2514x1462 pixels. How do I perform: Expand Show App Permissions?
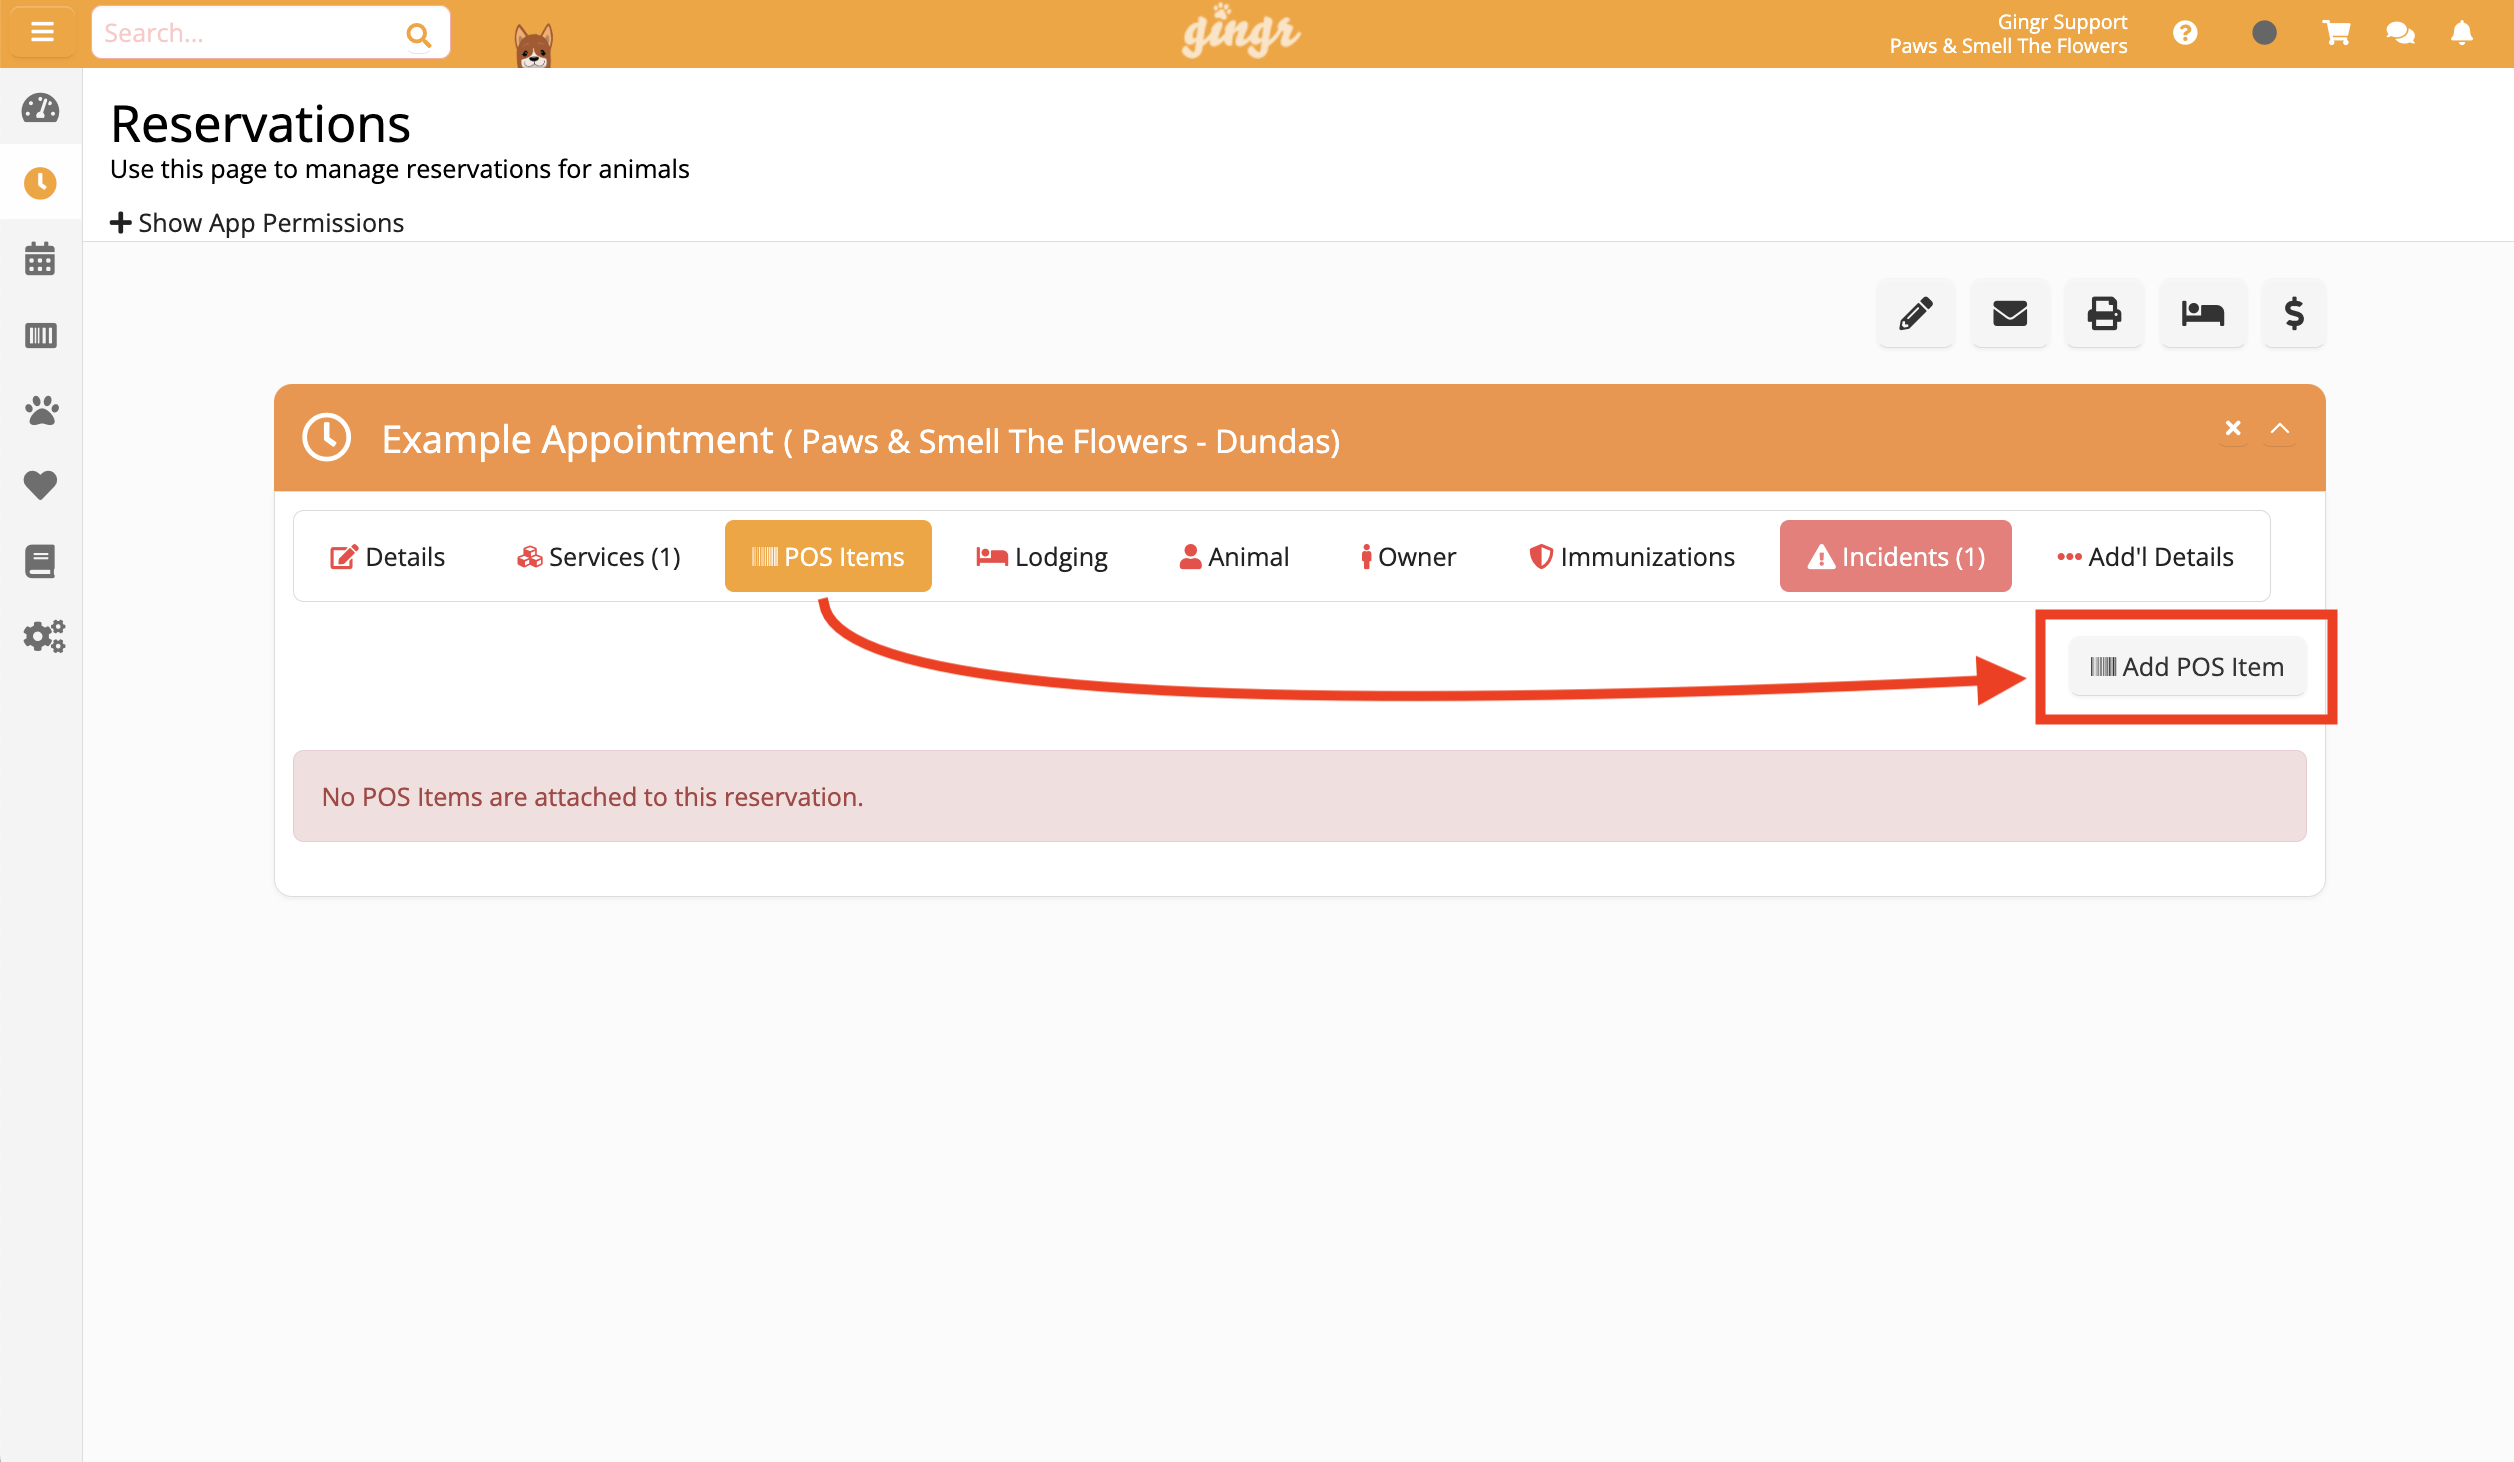coord(257,222)
